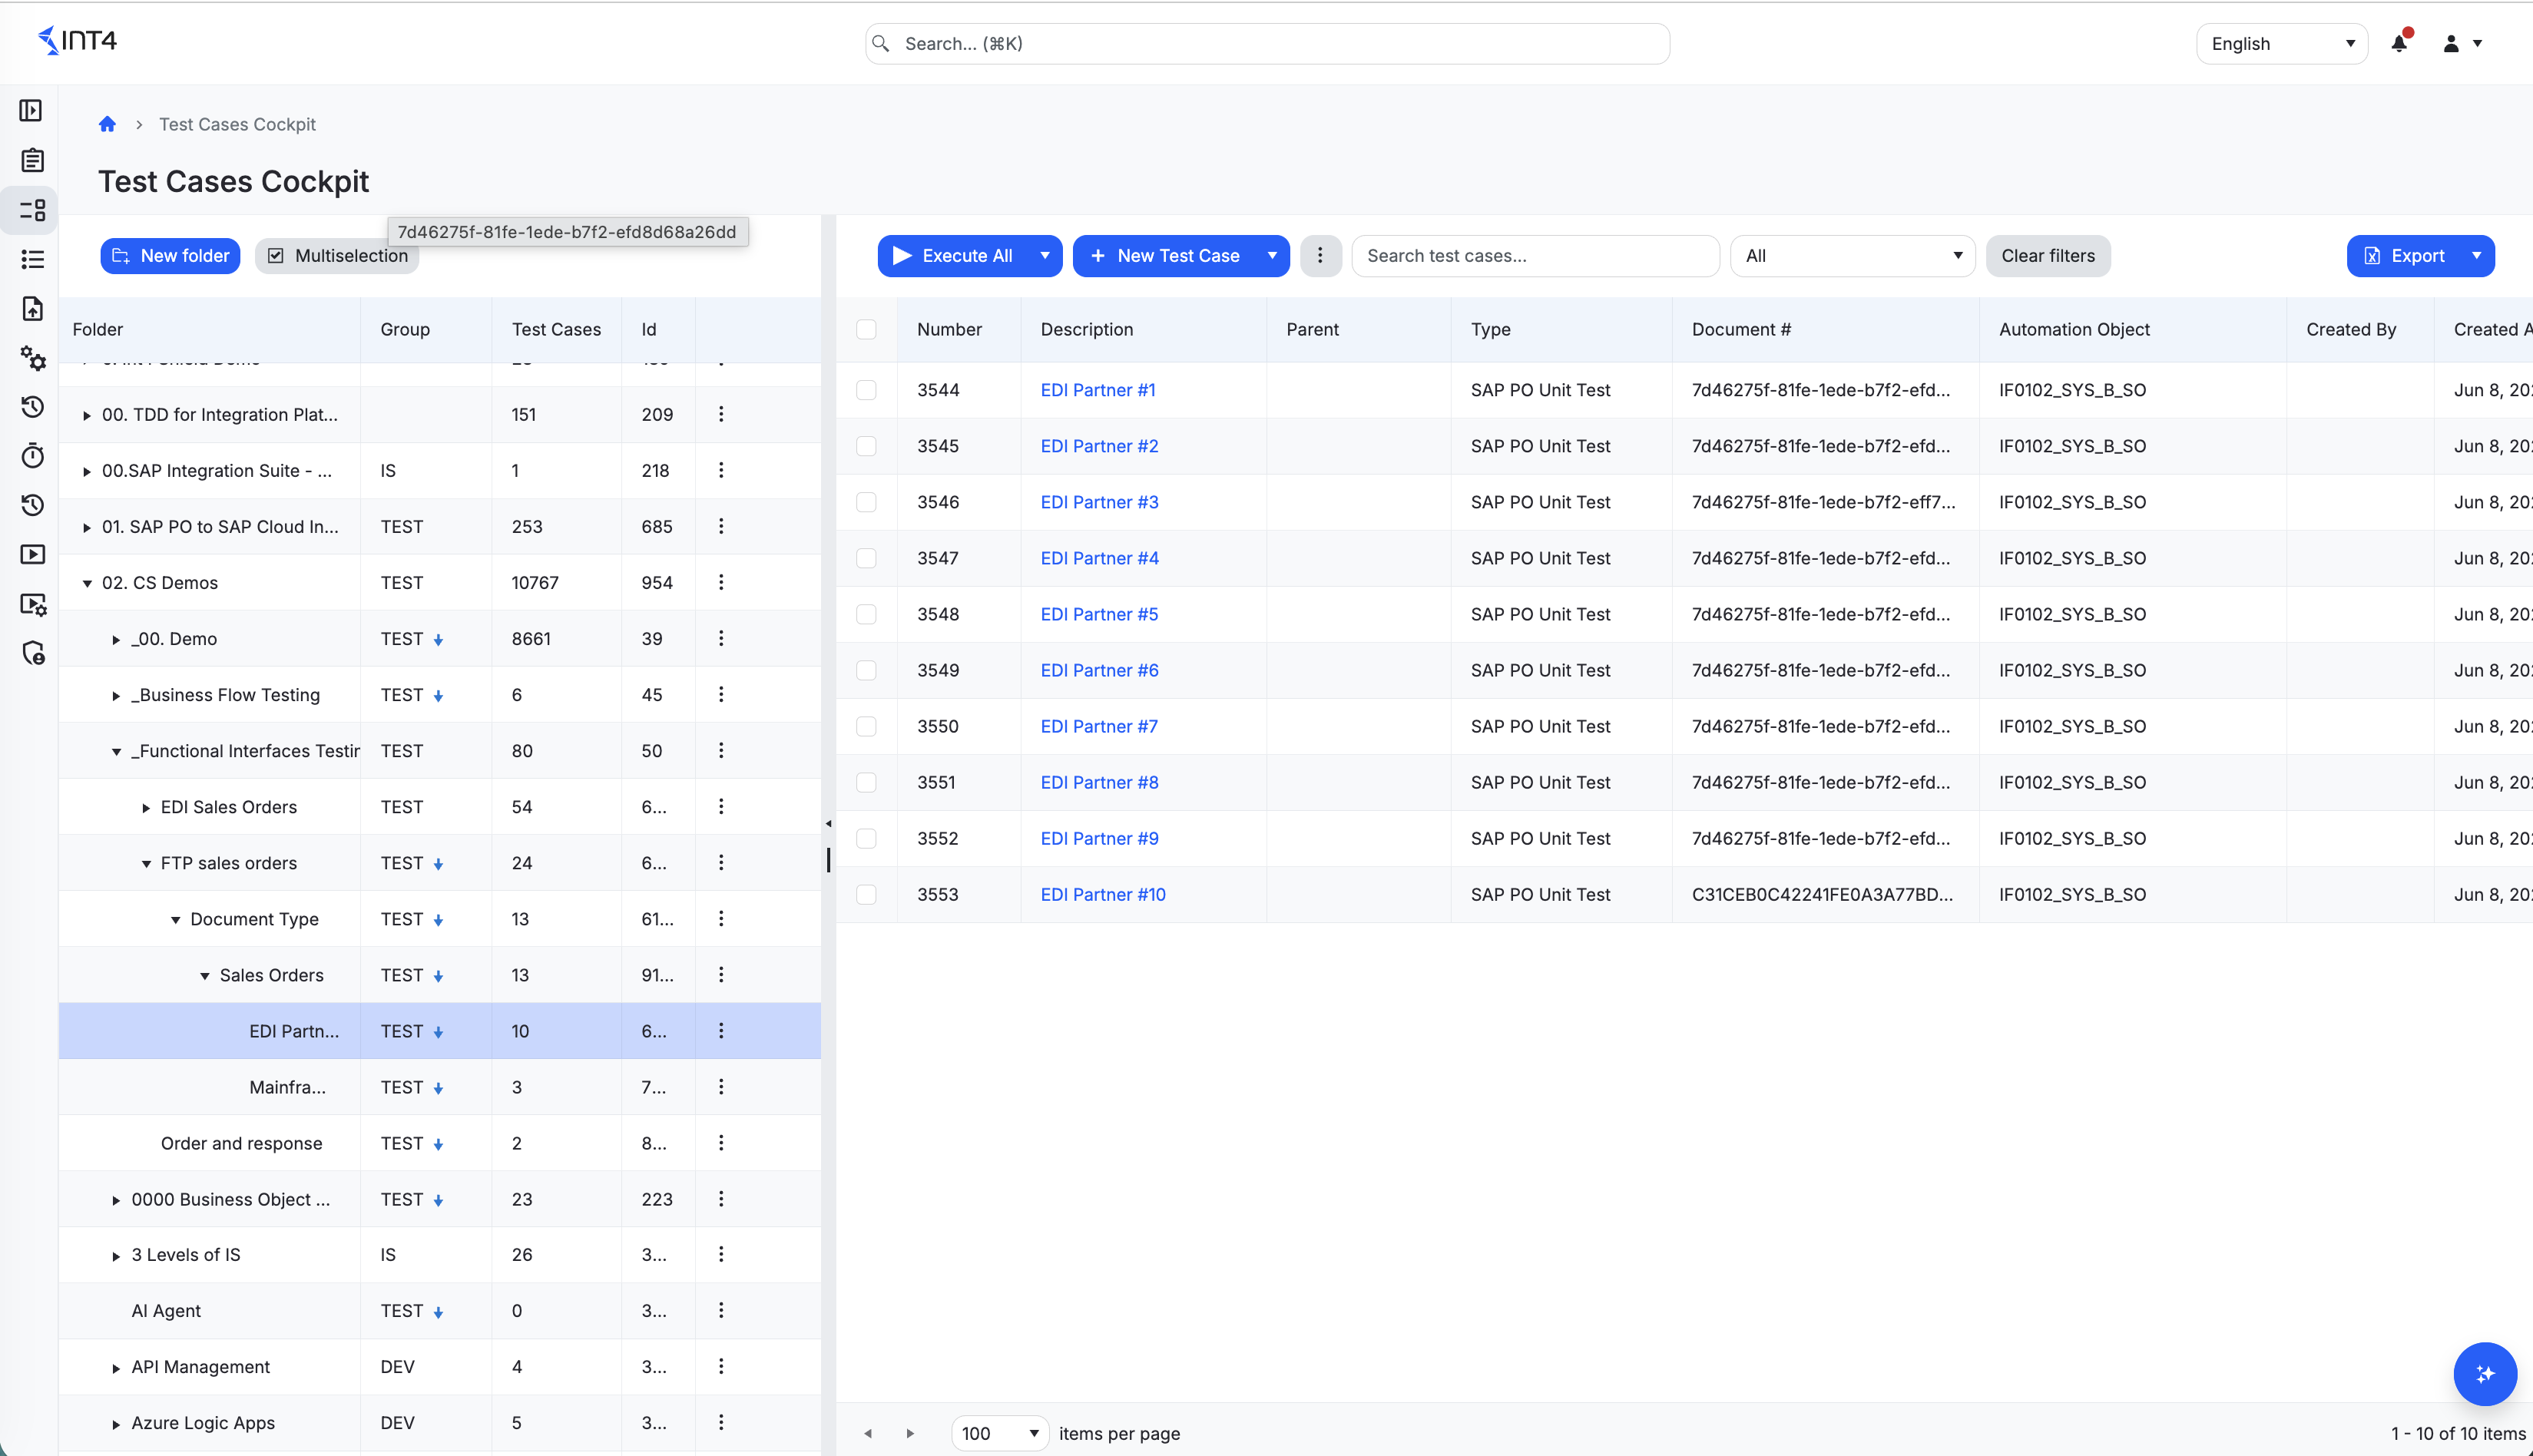
Task: Open the shield lock sidebar icon
Action: (32, 653)
